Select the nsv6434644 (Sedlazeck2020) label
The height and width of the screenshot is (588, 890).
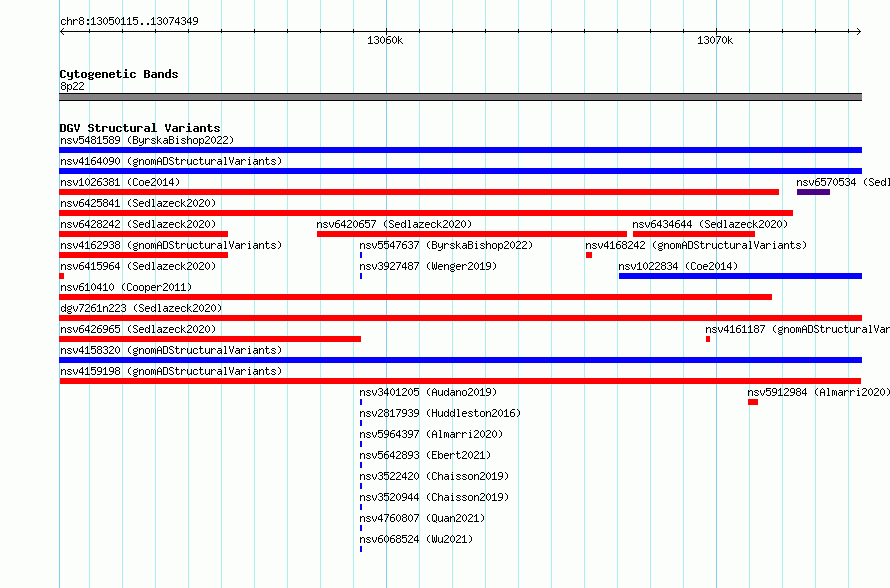(x=710, y=224)
